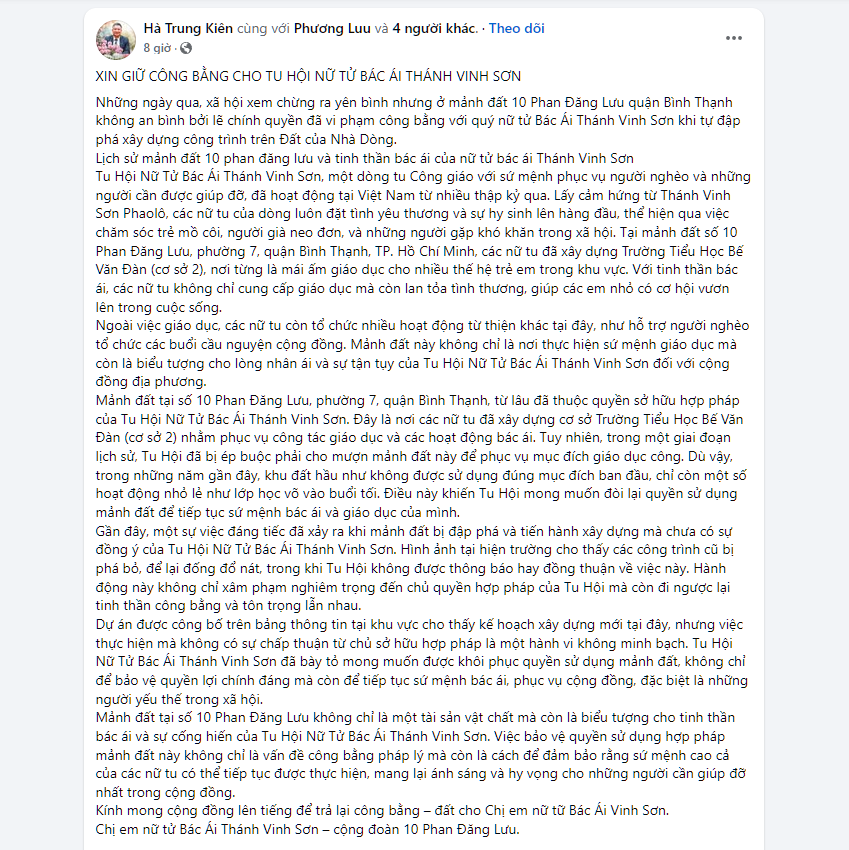Click the line 'Lịch sử mảnh đất 10 phan đăng lưu'

tap(364, 158)
